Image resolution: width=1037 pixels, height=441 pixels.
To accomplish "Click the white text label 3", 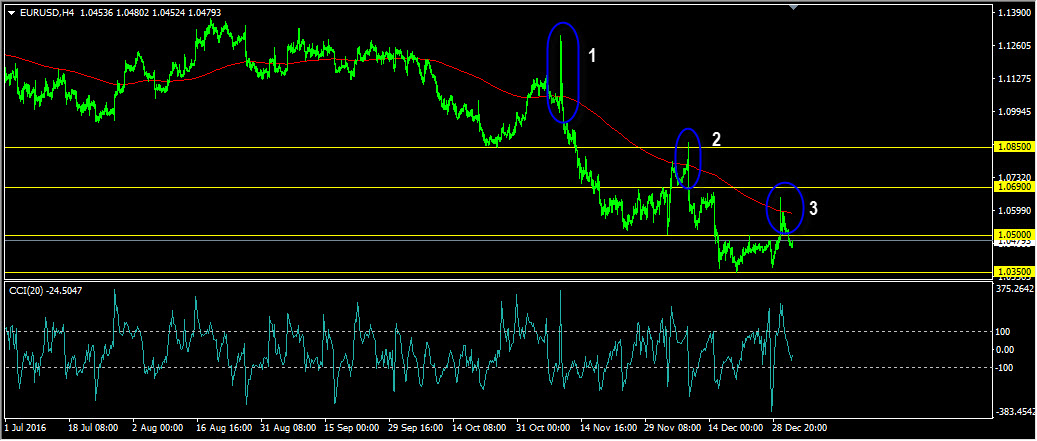I will (813, 208).
